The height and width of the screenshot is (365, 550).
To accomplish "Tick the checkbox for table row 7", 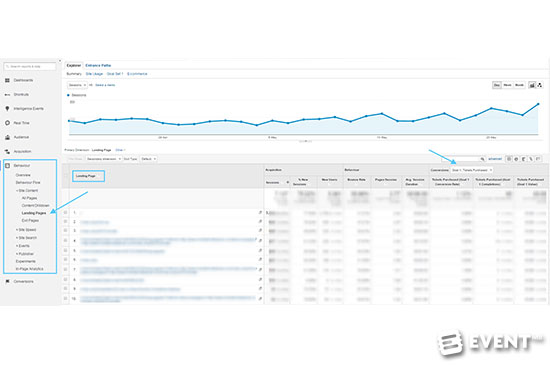I will 66,270.
